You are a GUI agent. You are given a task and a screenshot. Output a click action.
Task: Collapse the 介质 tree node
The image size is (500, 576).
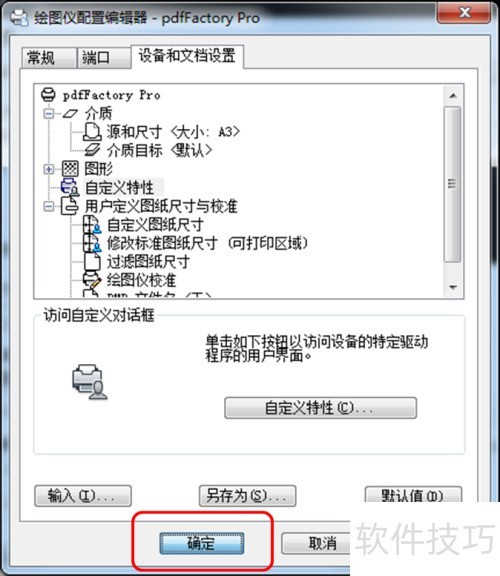(48, 114)
